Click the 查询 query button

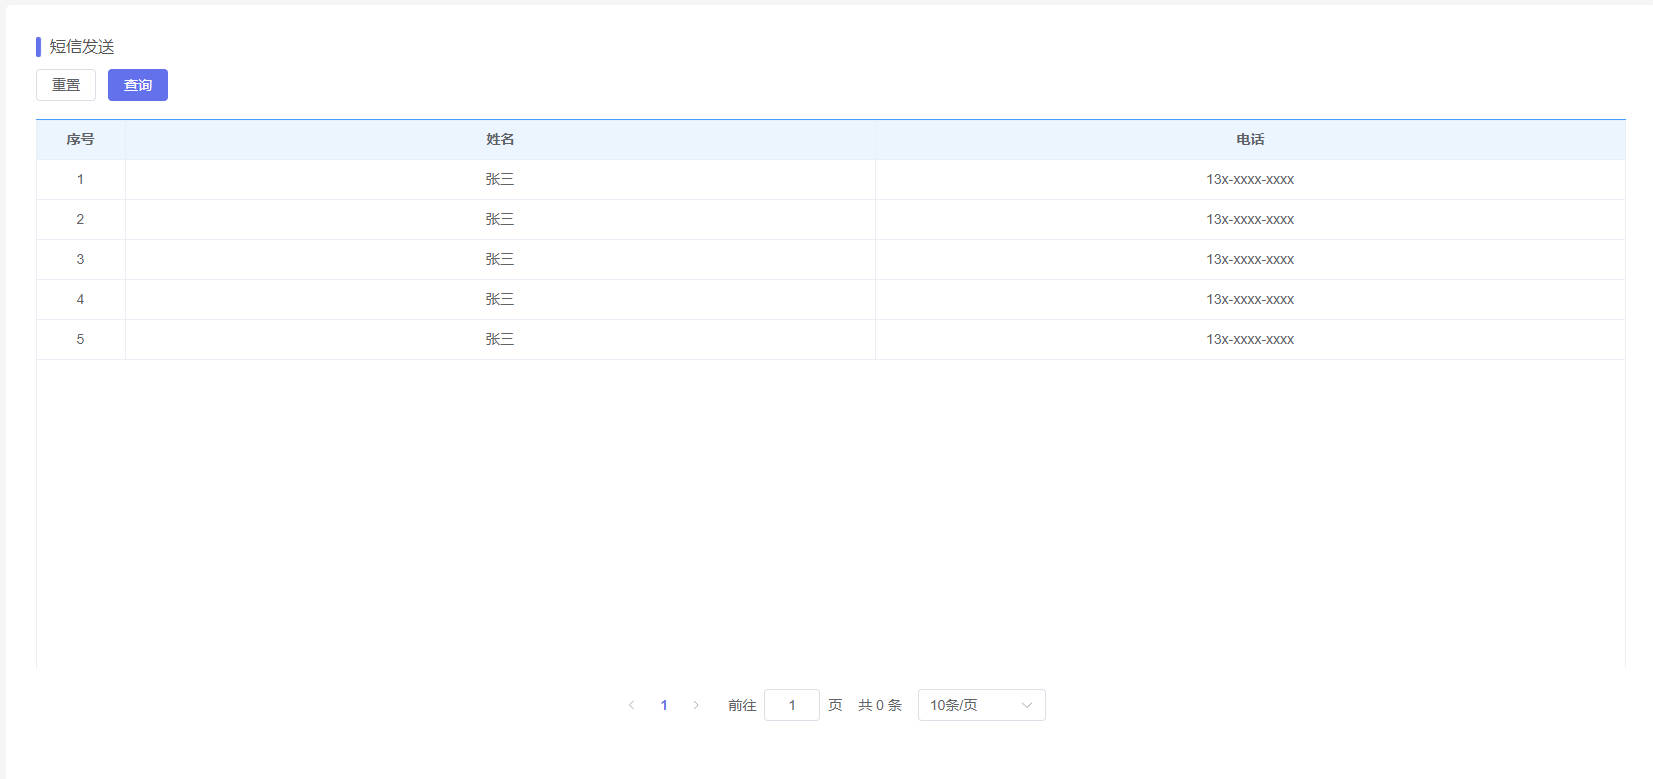138,85
